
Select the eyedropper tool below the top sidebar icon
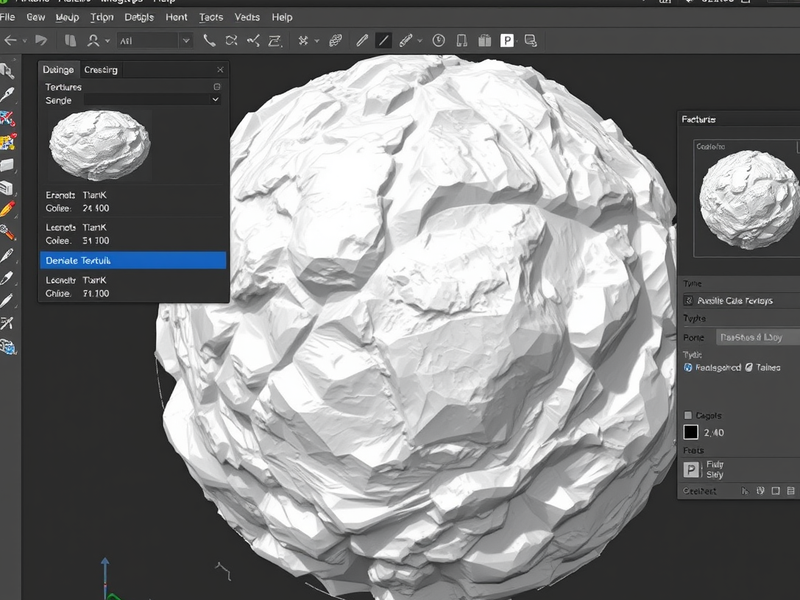pyautogui.click(x=7, y=94)
